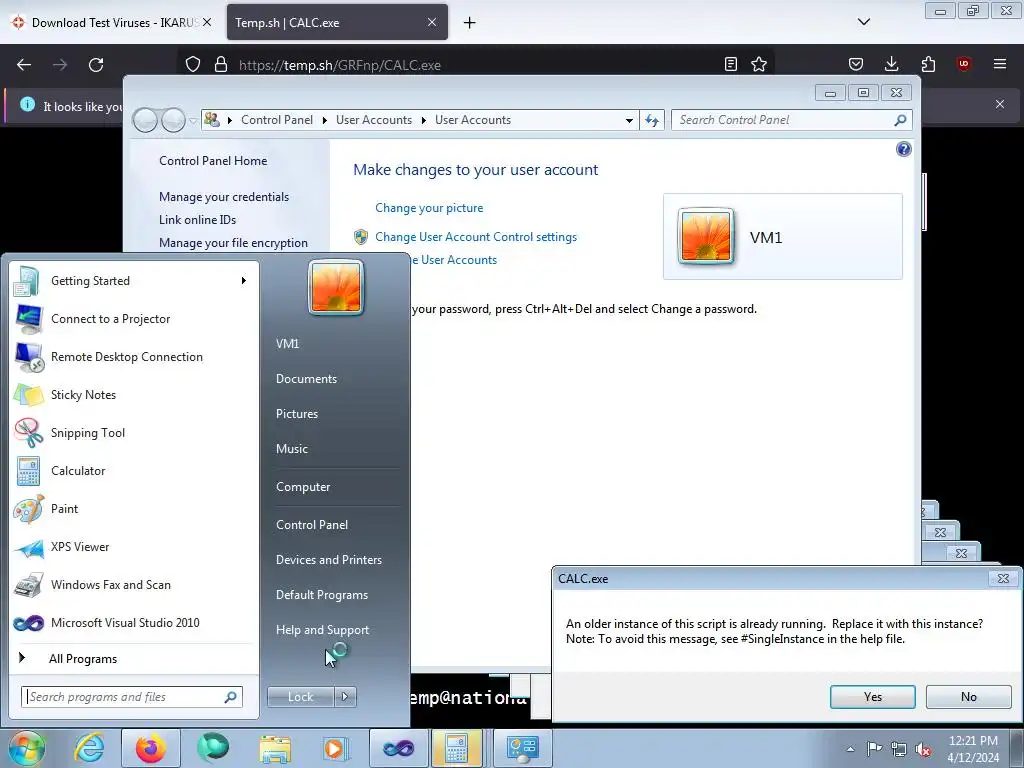The height and width of the screenshot is (768, 1024).
Task: Switch to Download Test Viruses tab
Action: [113, 22]
